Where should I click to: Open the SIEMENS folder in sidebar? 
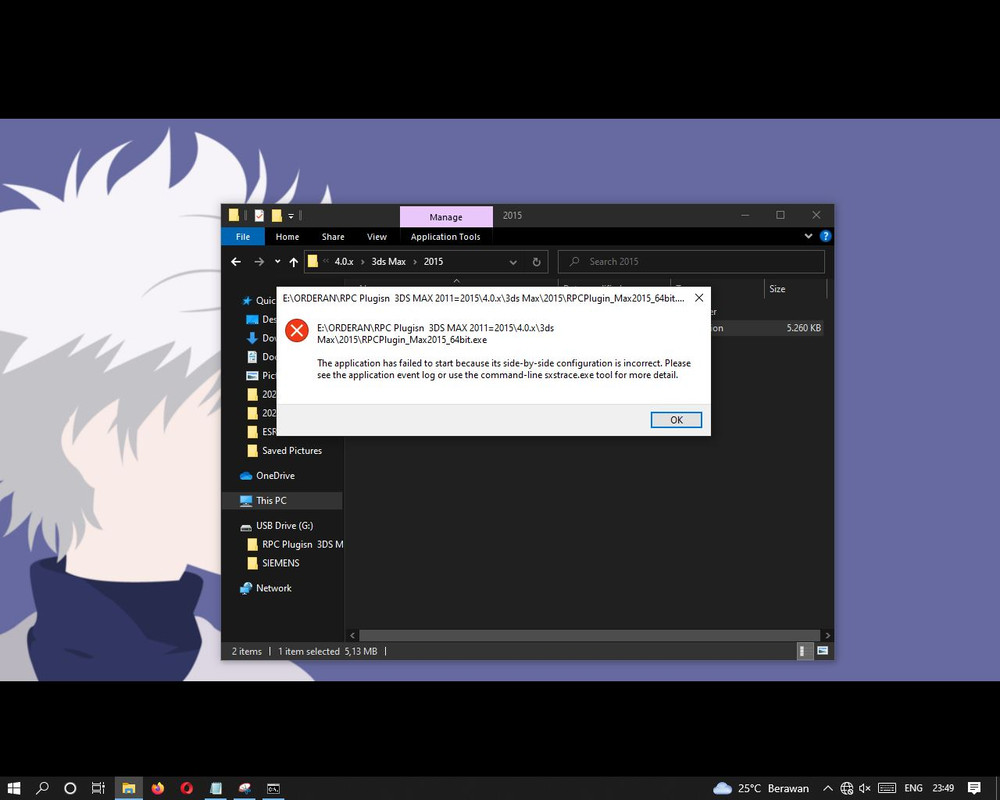coord(273,563)
